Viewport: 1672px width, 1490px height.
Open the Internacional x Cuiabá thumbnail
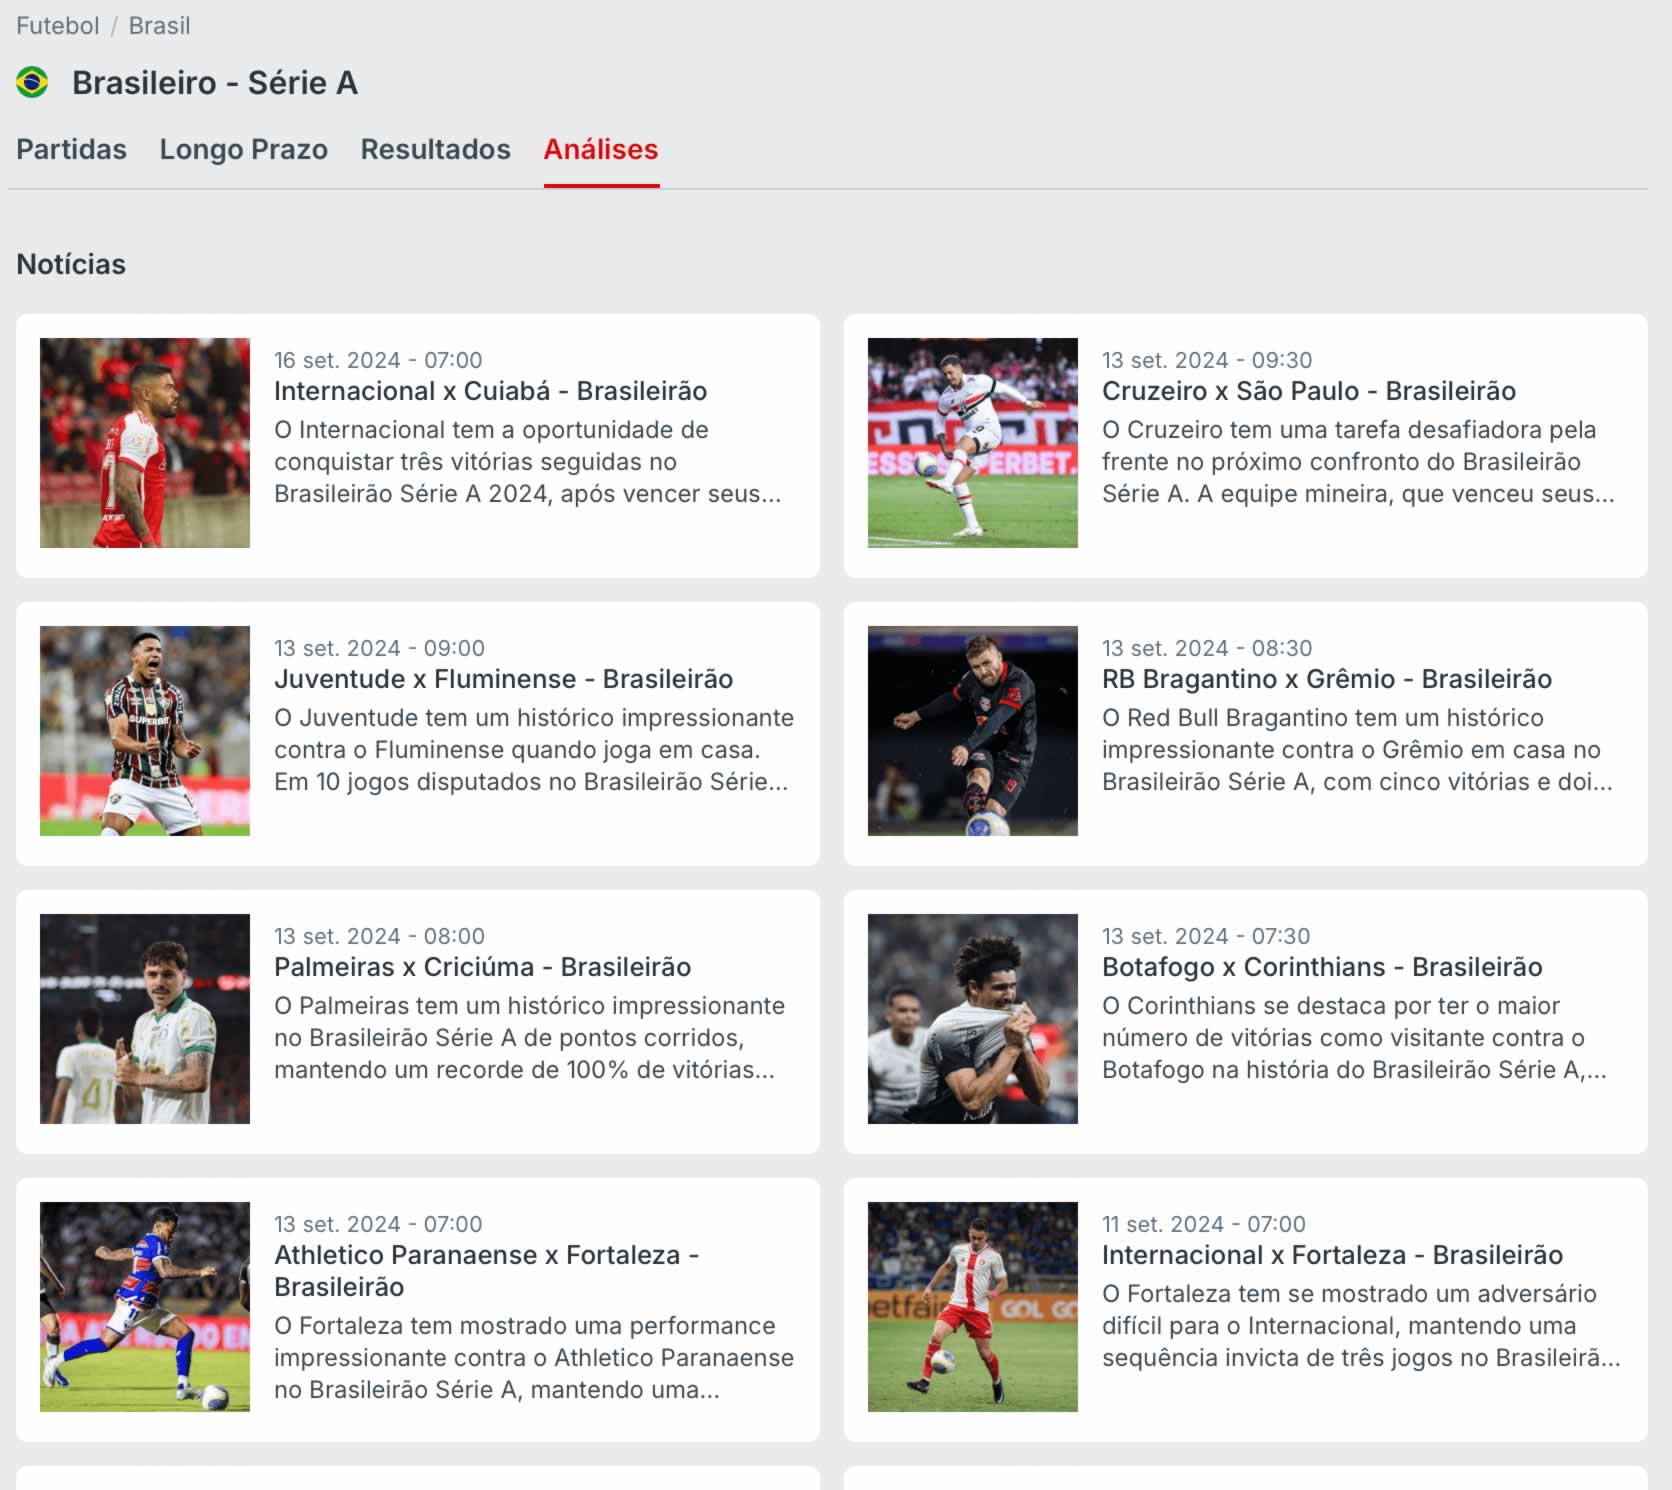(145, 443)
